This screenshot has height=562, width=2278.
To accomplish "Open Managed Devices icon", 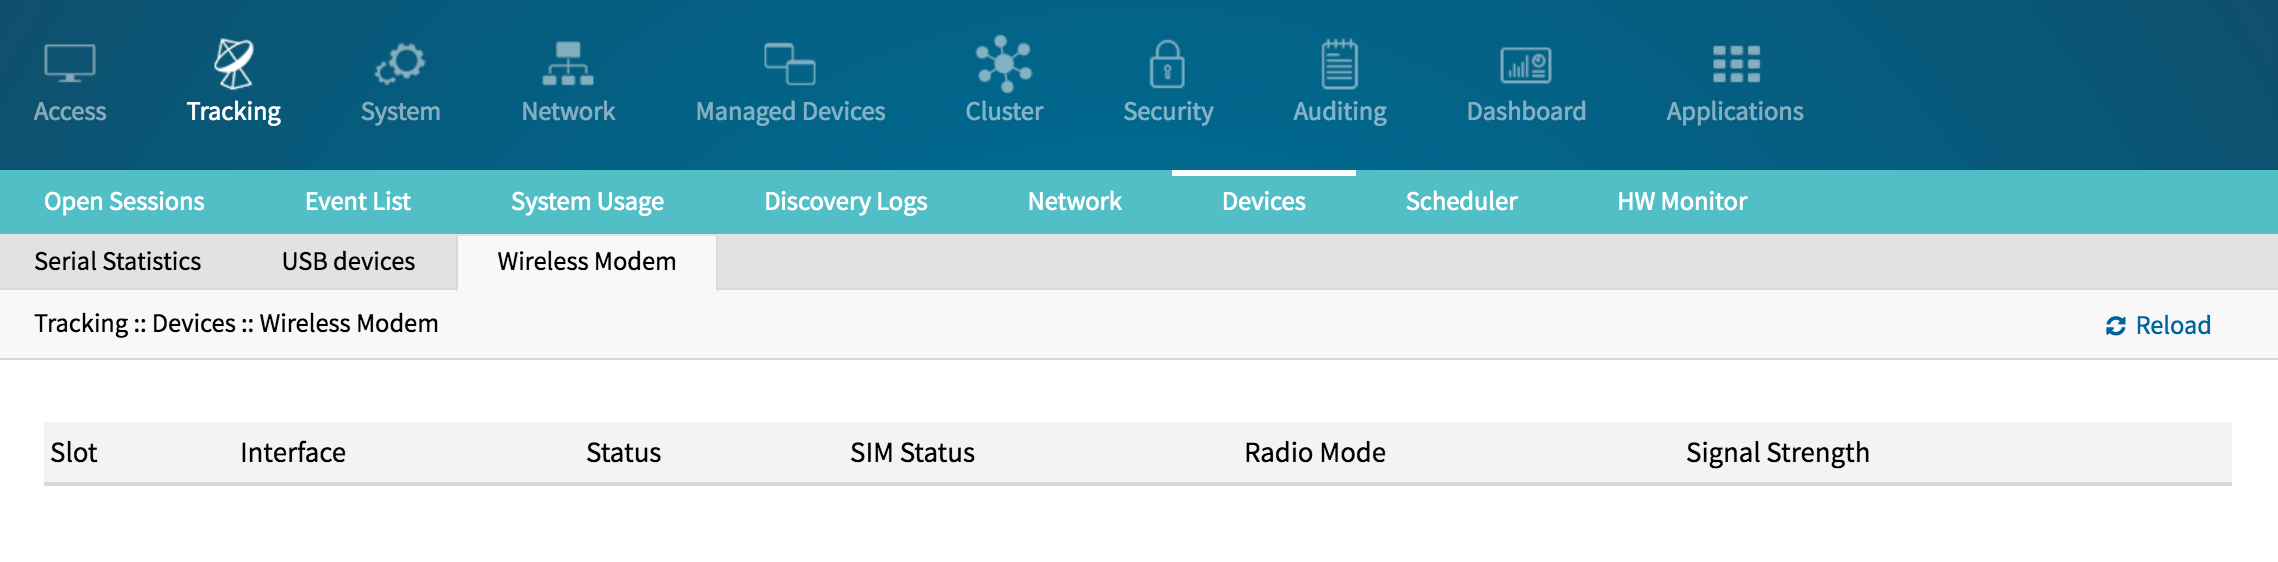I will (x=790, y=64).
